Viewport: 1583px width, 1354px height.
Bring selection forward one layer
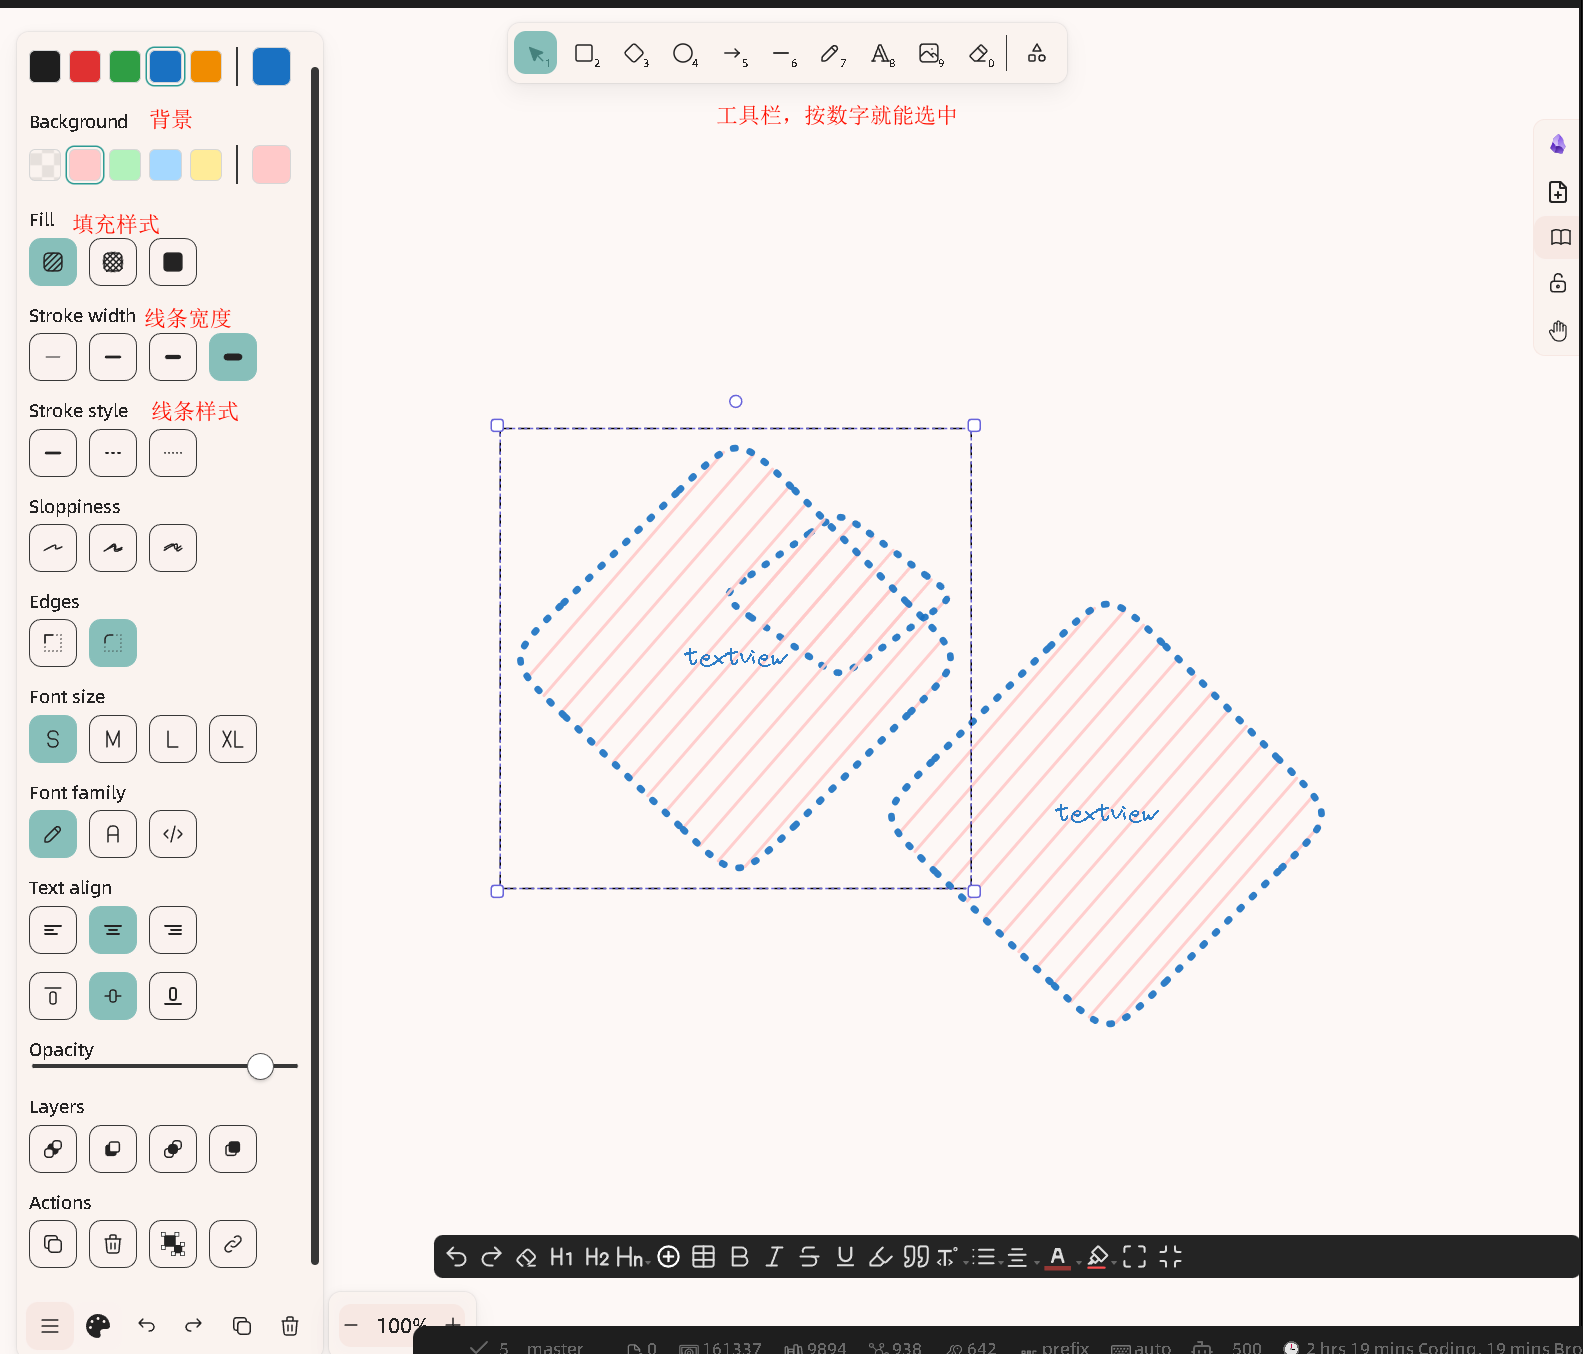173,1149
